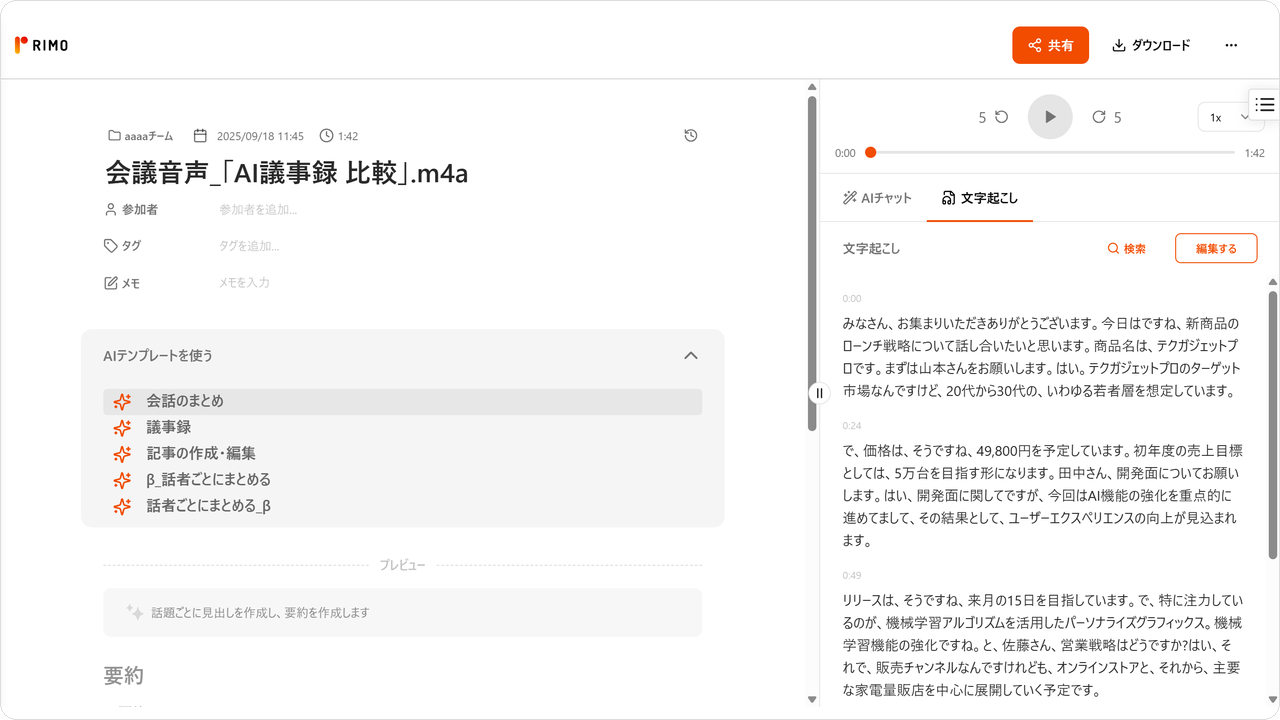Open the 1x playback speed dropdown
This screenshot has height=720, width=1280.
1230,117
